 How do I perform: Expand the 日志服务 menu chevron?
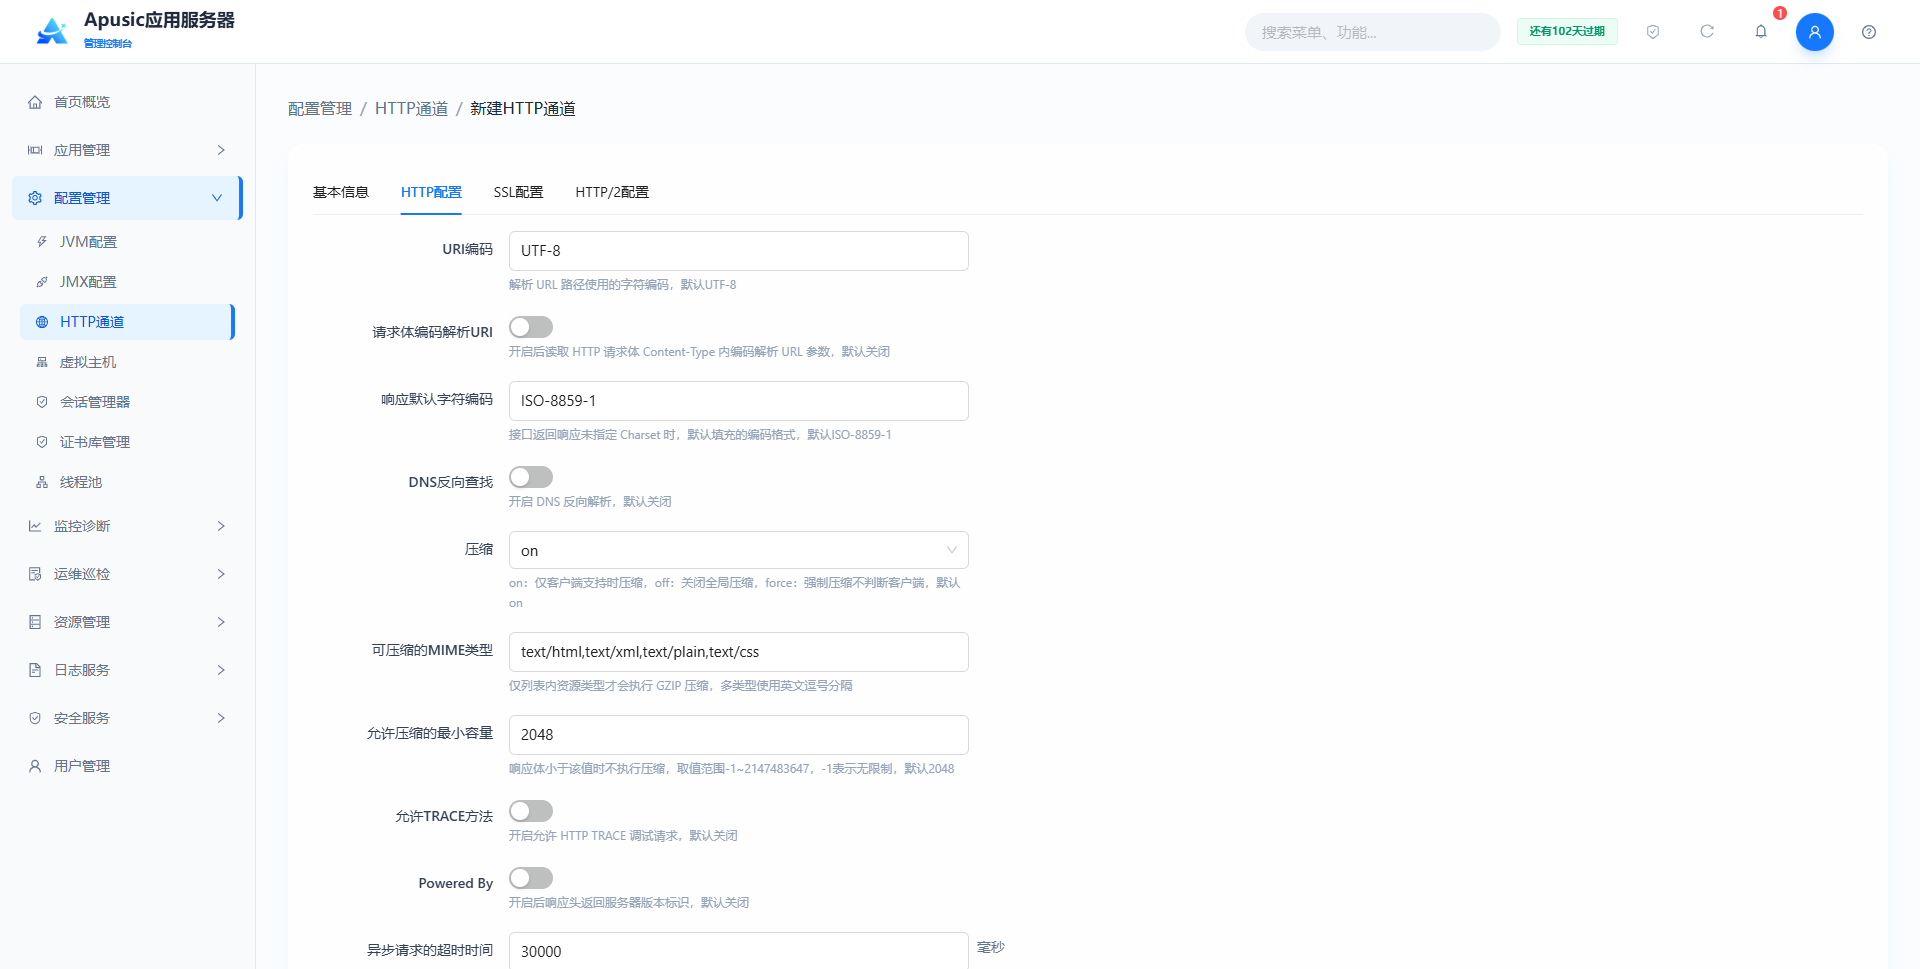pos(221,670)
